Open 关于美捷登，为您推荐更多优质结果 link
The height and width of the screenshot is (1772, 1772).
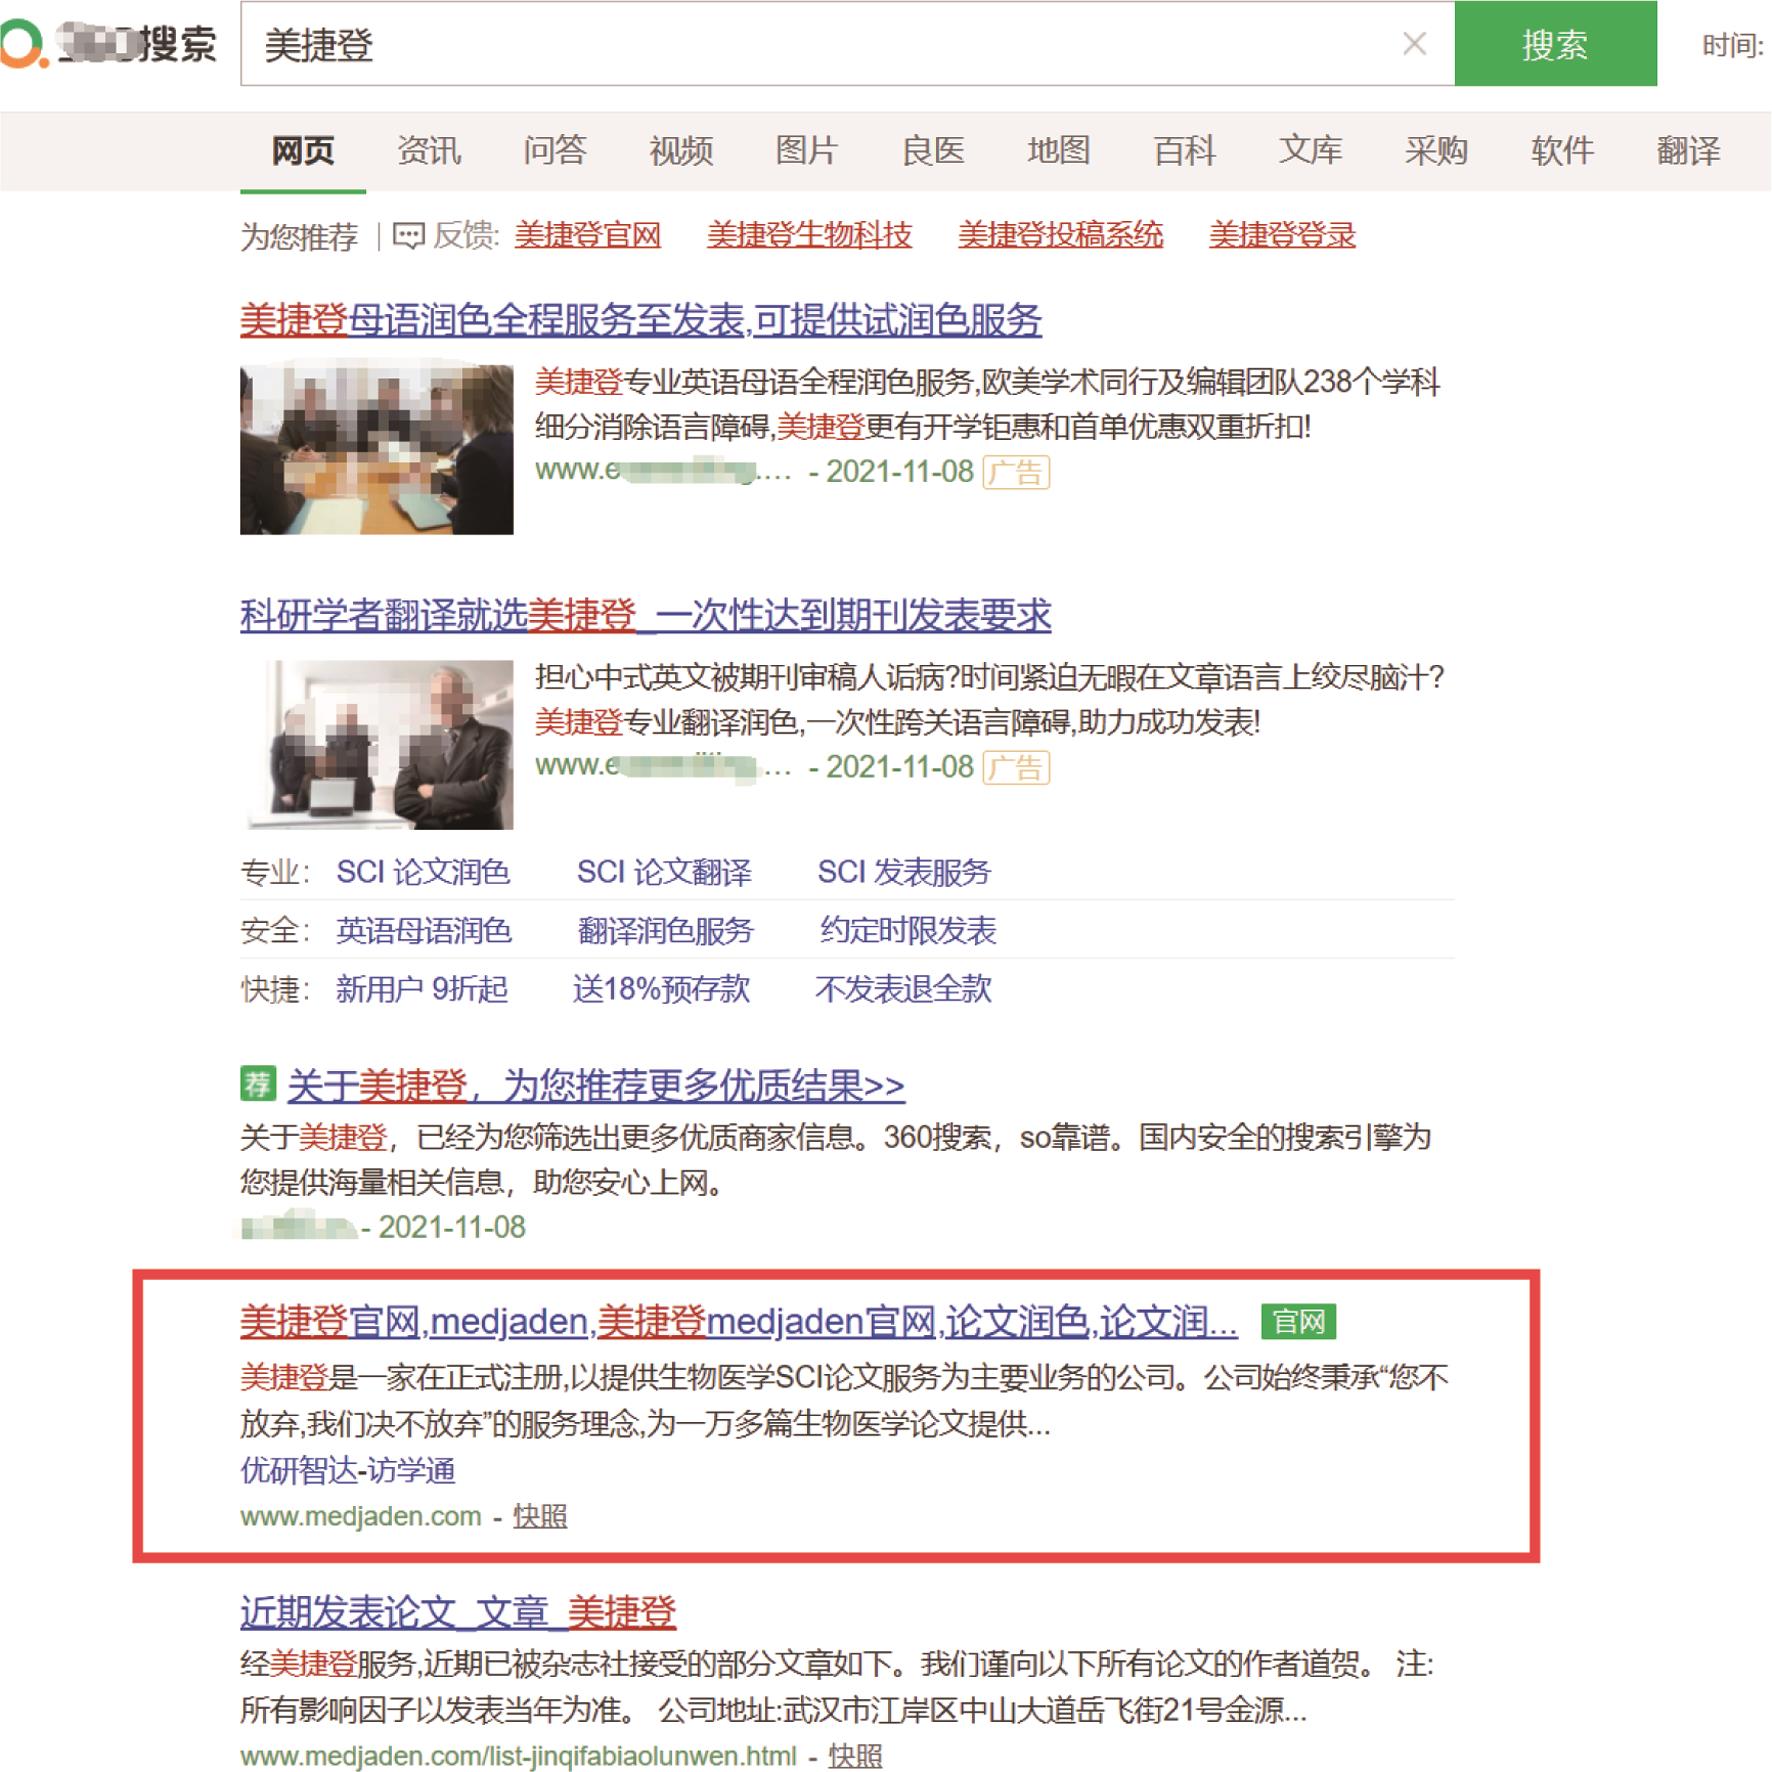[x=596, y=1085]
